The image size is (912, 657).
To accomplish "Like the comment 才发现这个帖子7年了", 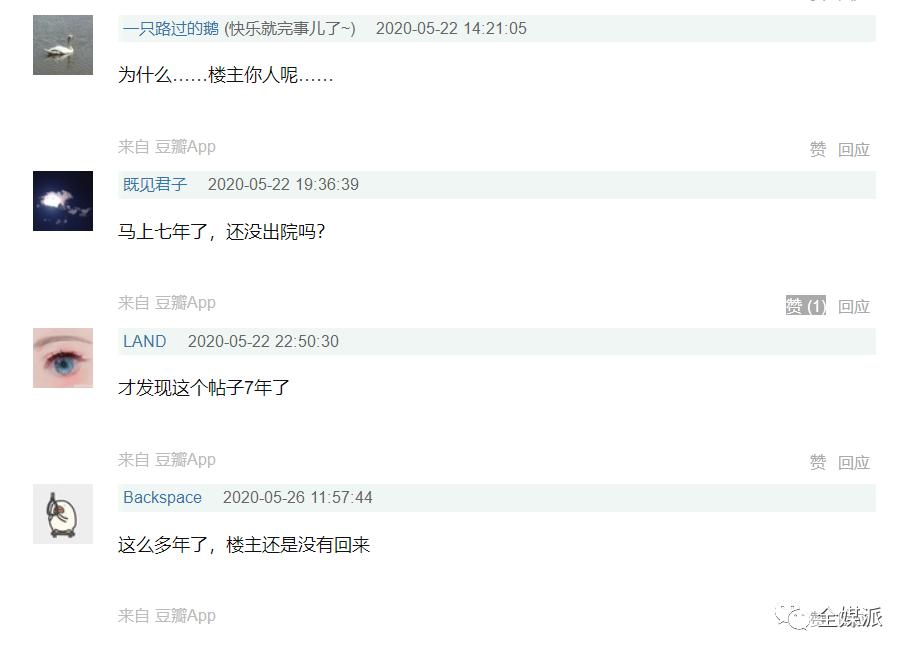I will point(818,462).
